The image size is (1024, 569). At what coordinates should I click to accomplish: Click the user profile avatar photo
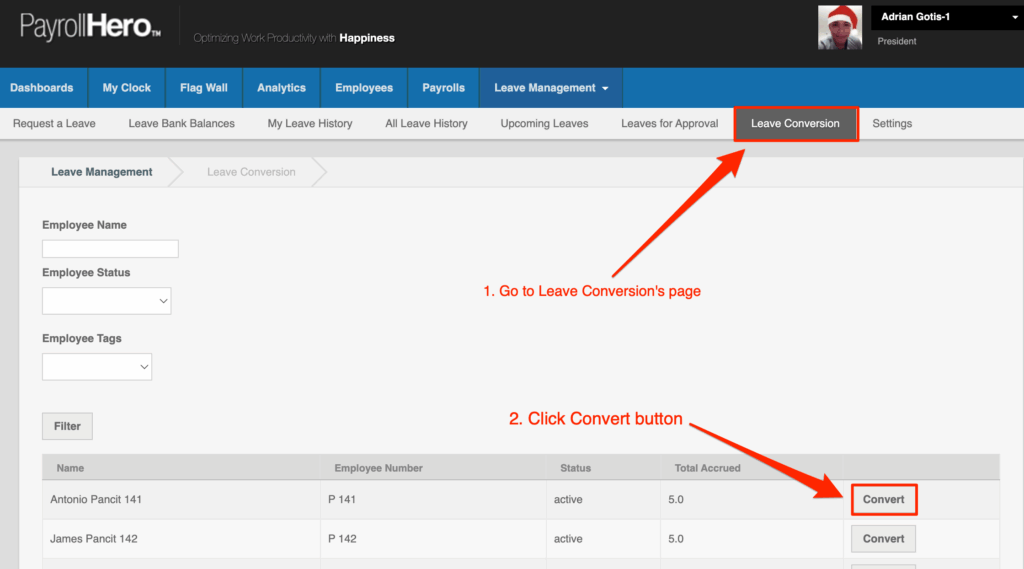click(840, 28)
